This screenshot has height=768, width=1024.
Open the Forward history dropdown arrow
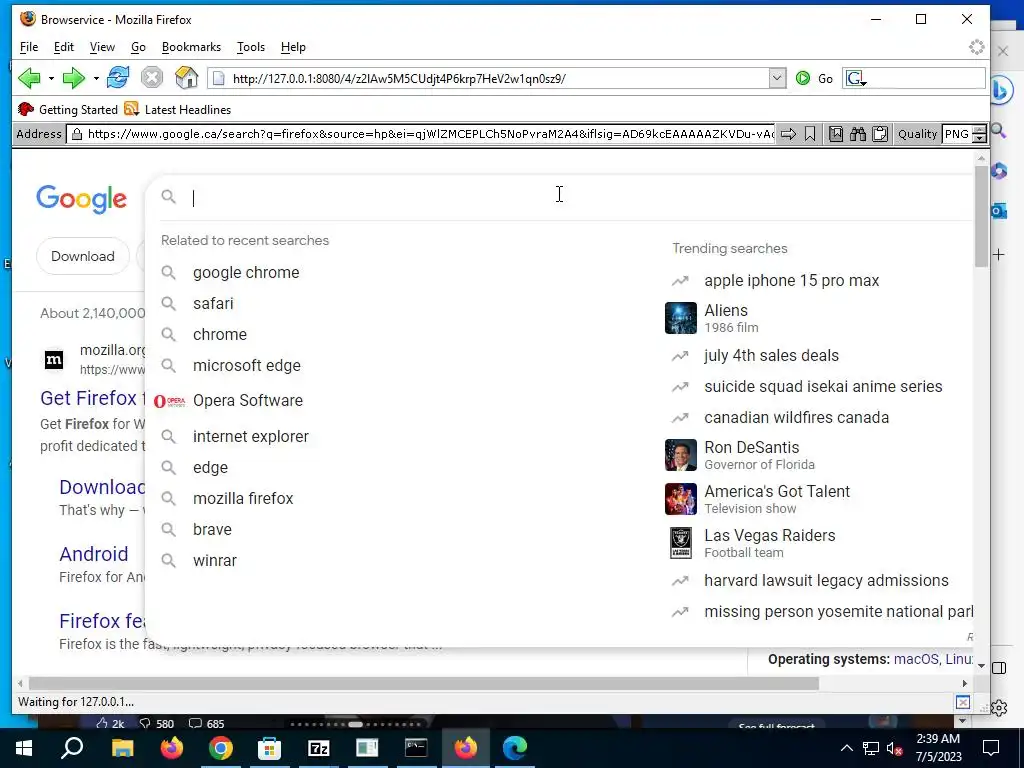pos(96,78)
